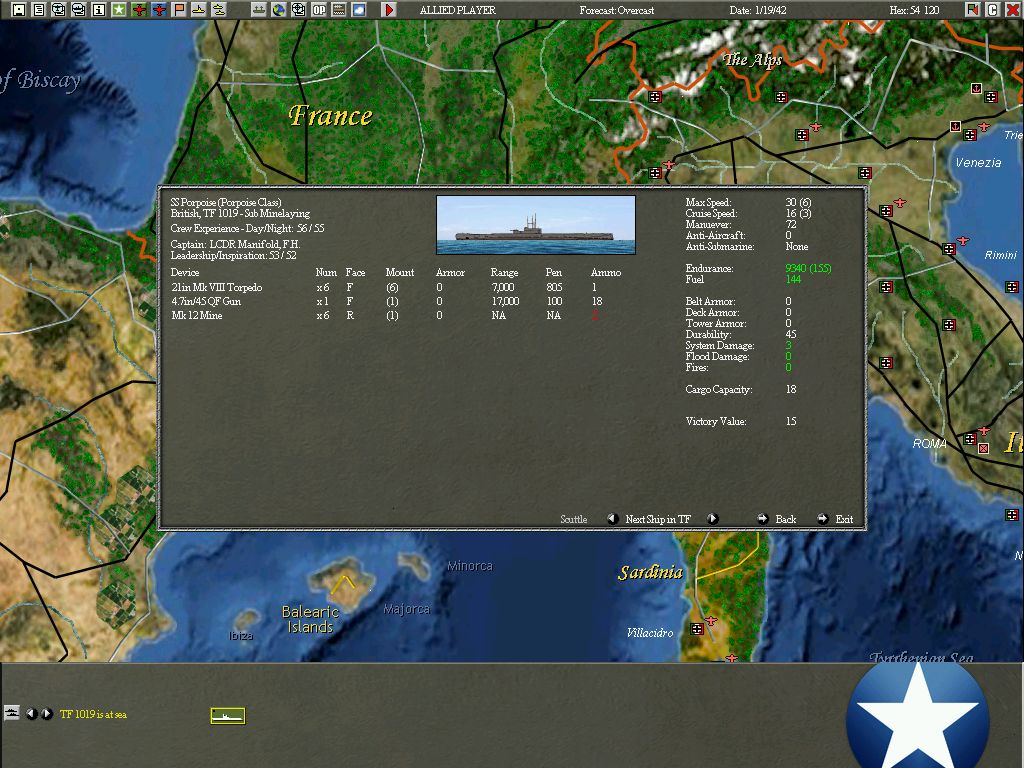Click the red play arrow to end turn
Viewport: 1024px width, 768px height.
point(390,10)
